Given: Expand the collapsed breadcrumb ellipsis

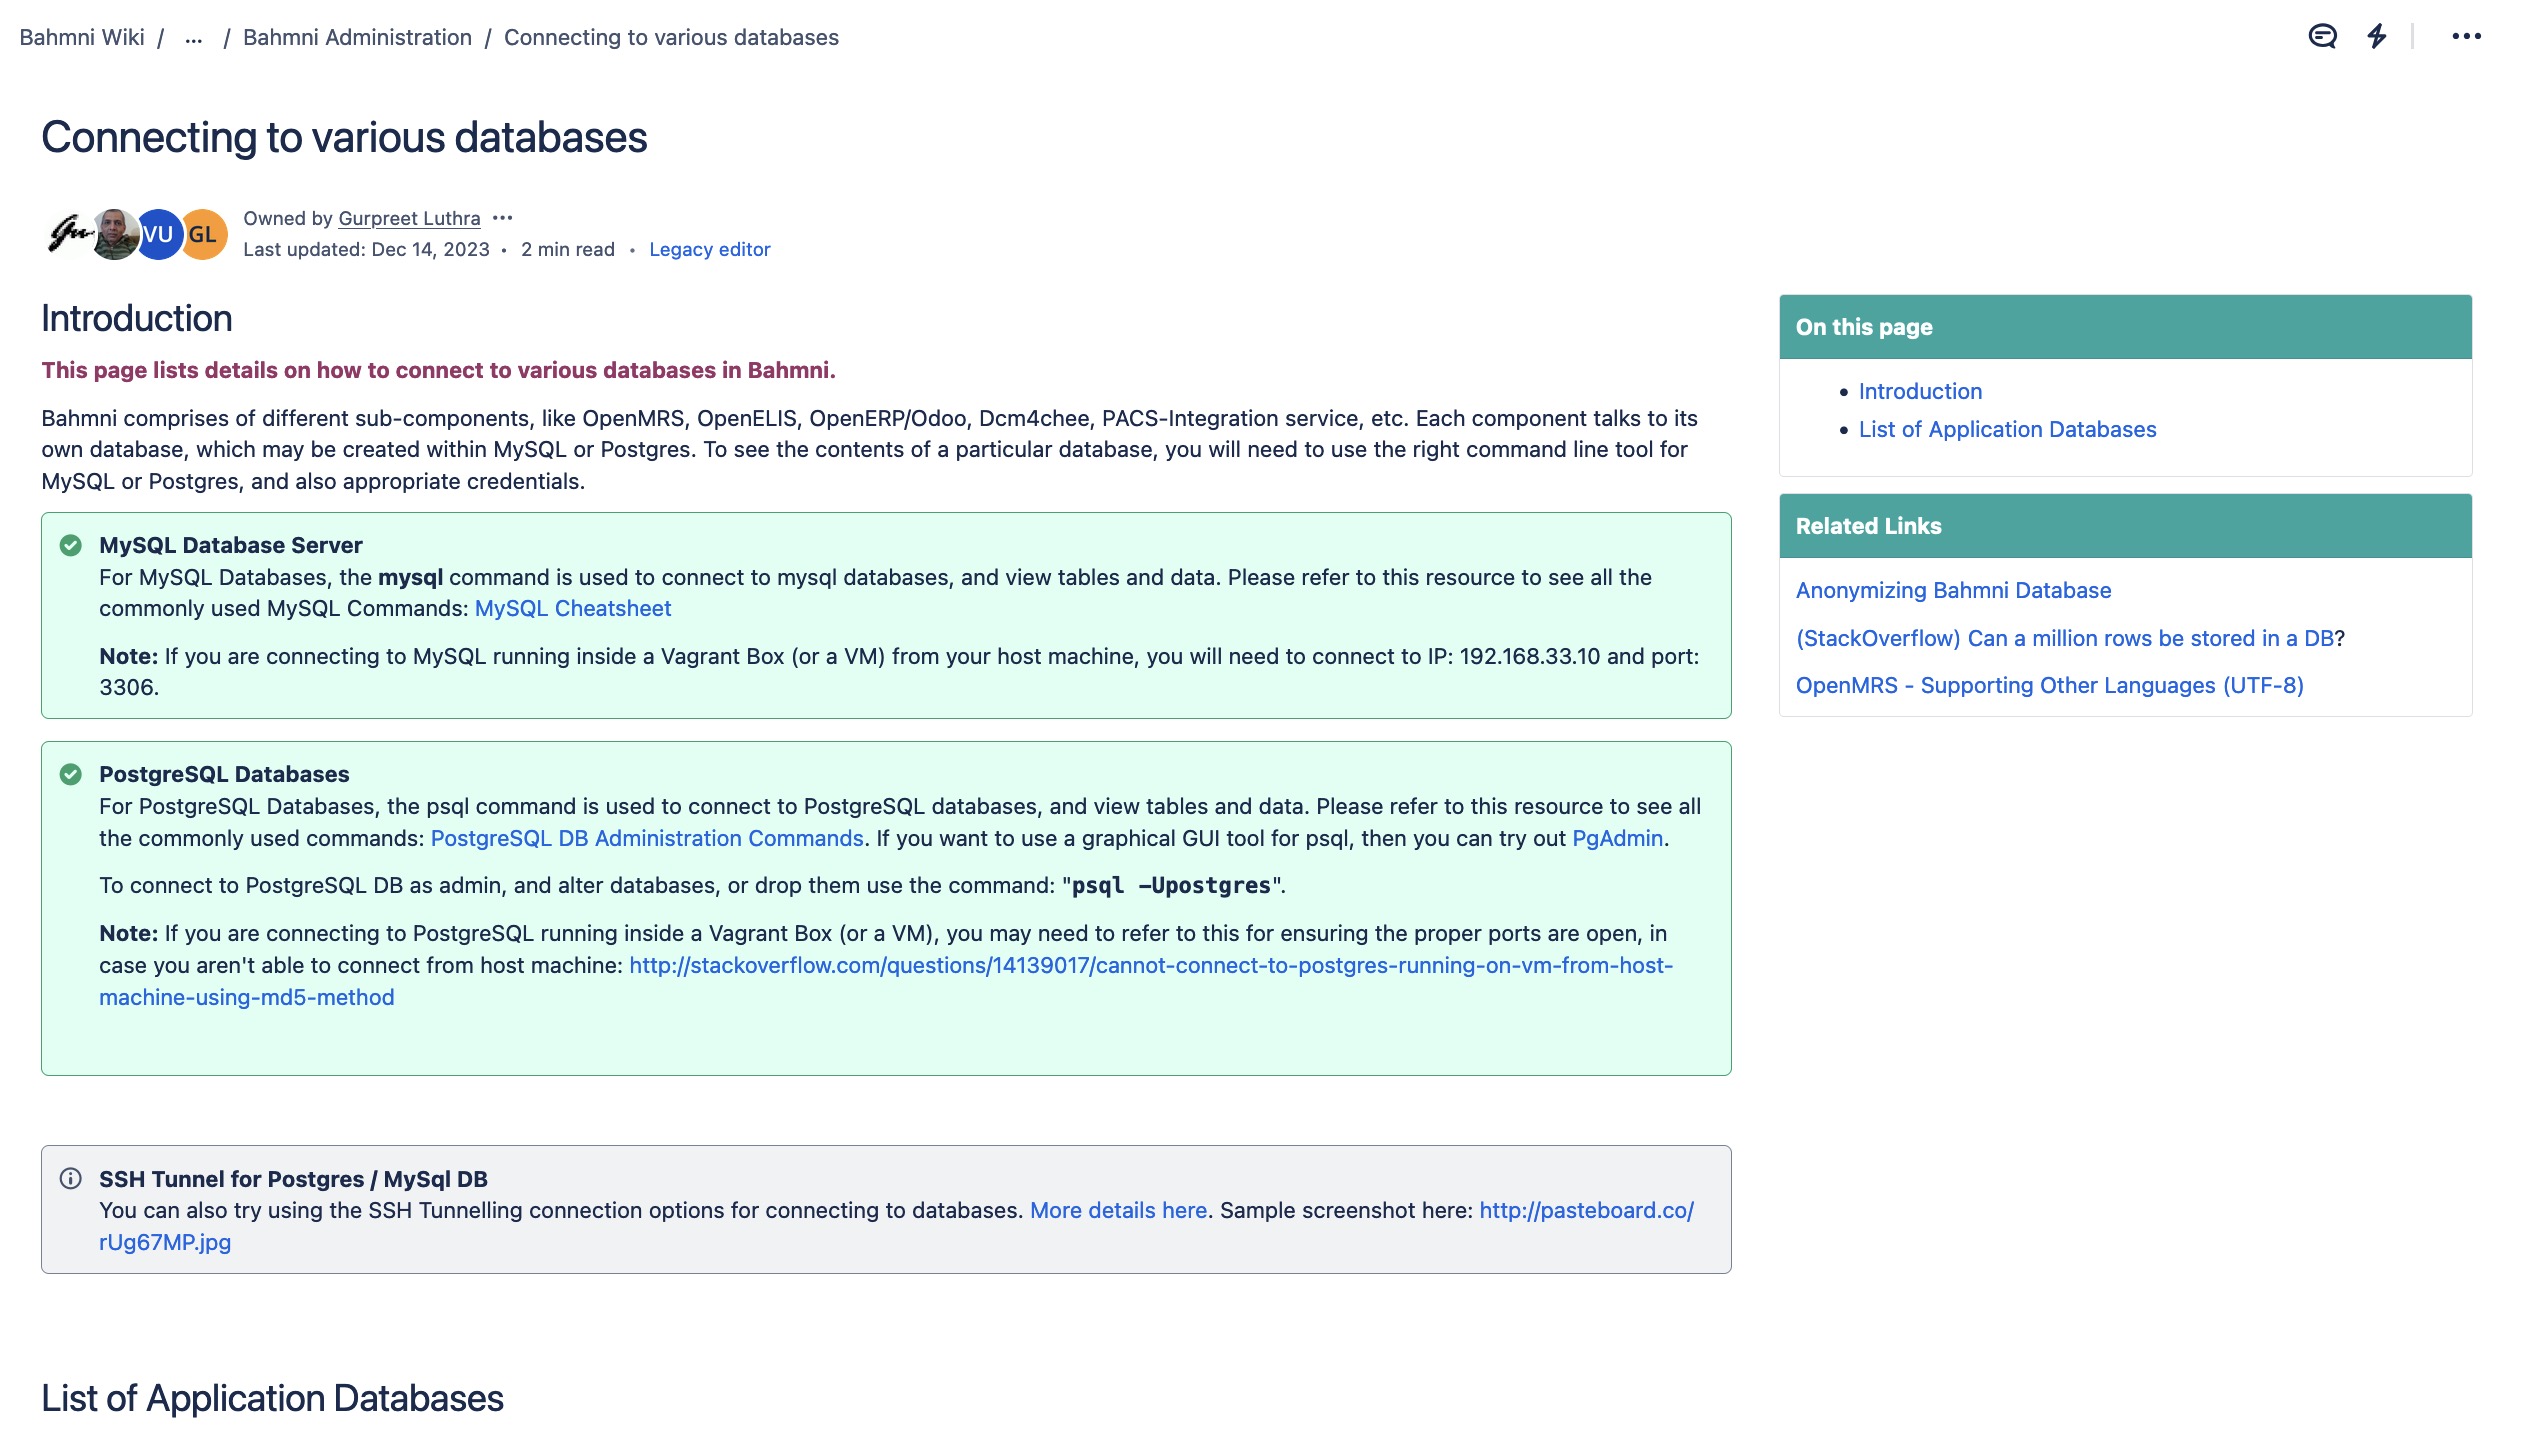Looking at the screenshot, I should [194, 38].
